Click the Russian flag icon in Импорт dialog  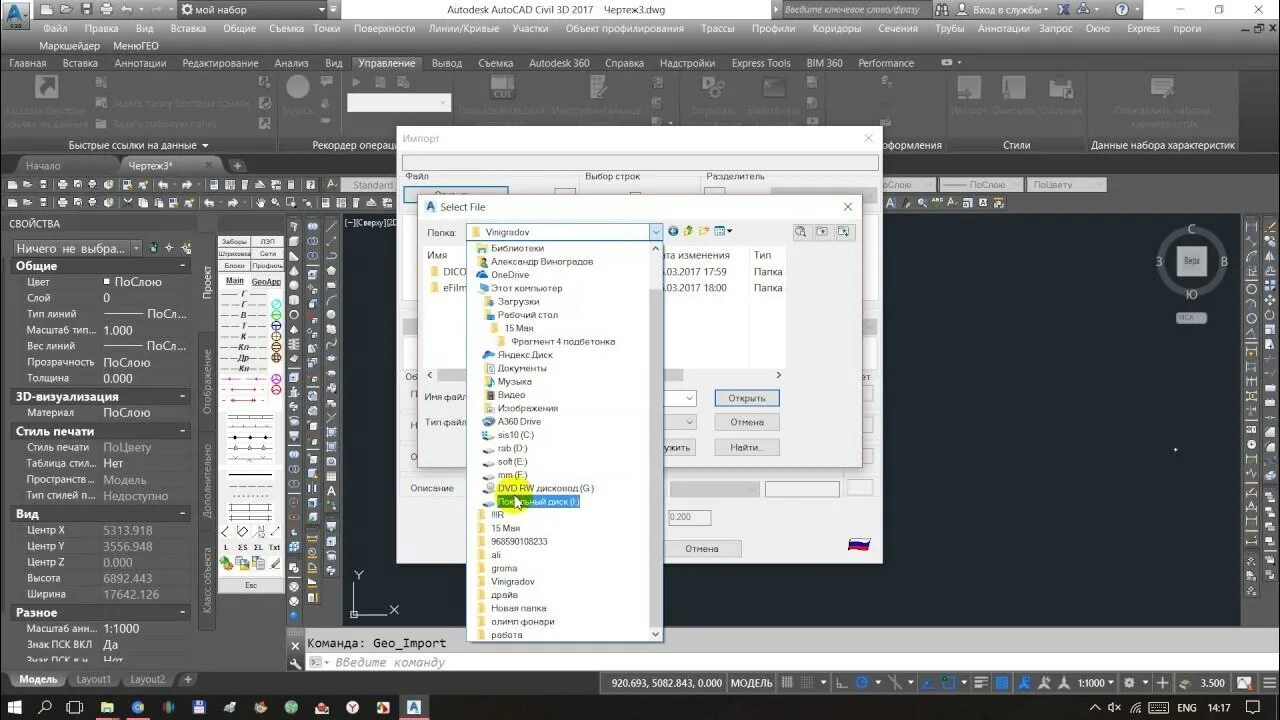[x=859, y=545]
